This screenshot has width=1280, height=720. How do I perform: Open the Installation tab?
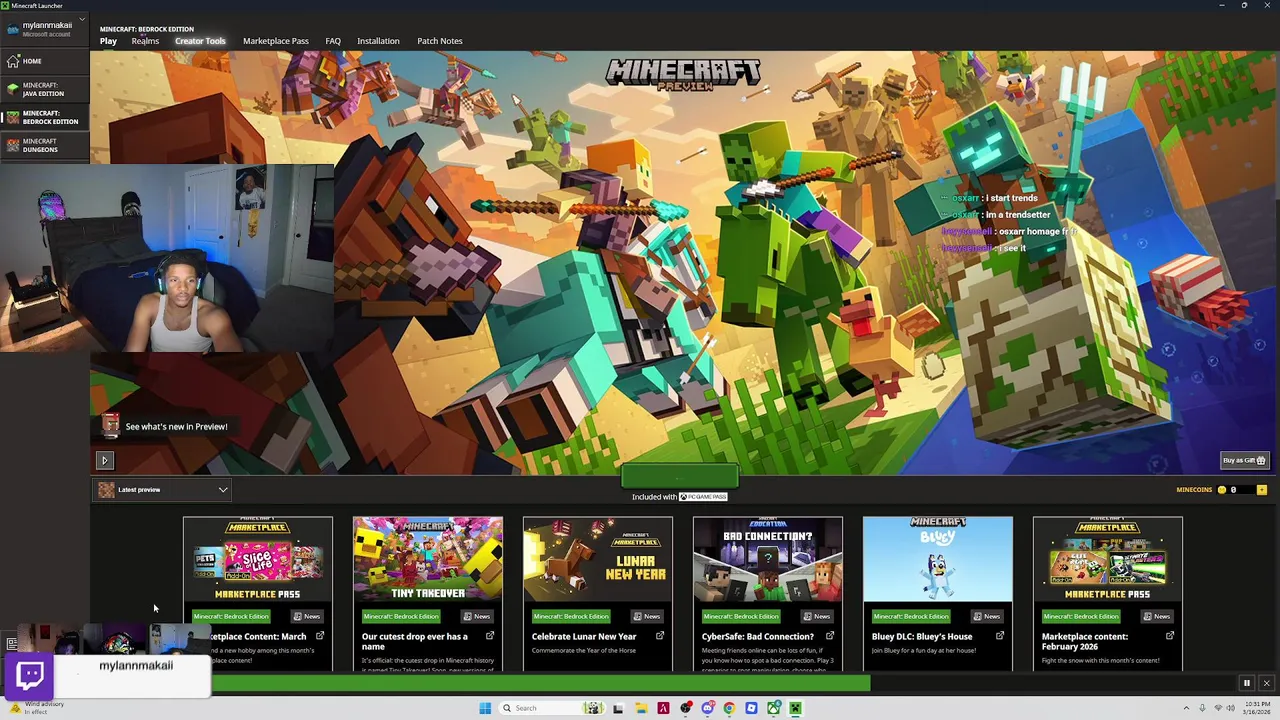(378, 41)
